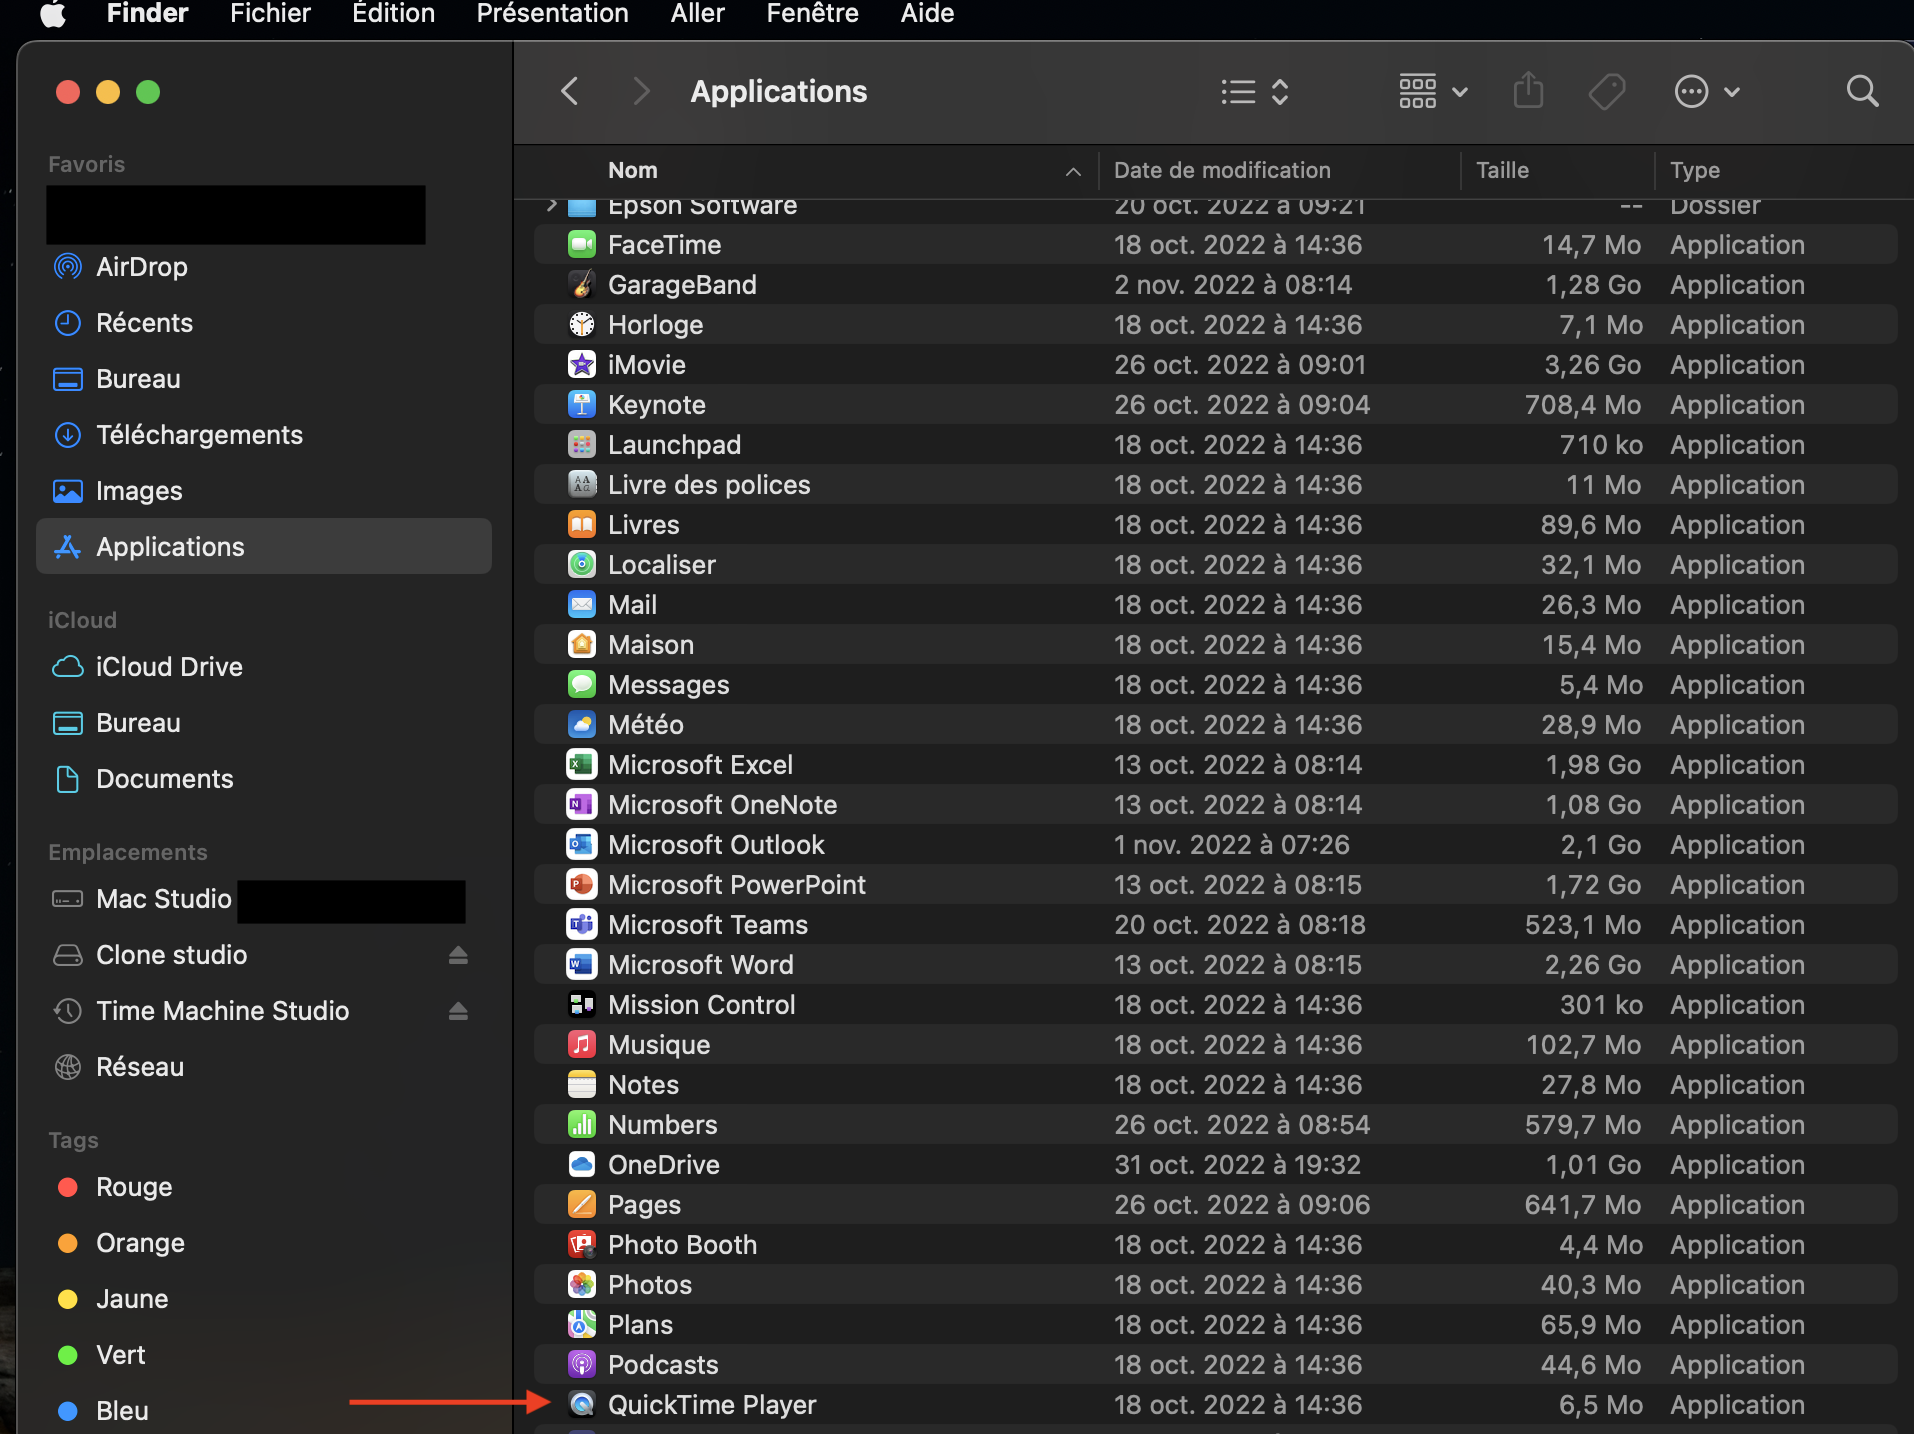Select the OneDrive cloud icon
Screen dimensions: 1914x1434
click(x=582, y=1165)
